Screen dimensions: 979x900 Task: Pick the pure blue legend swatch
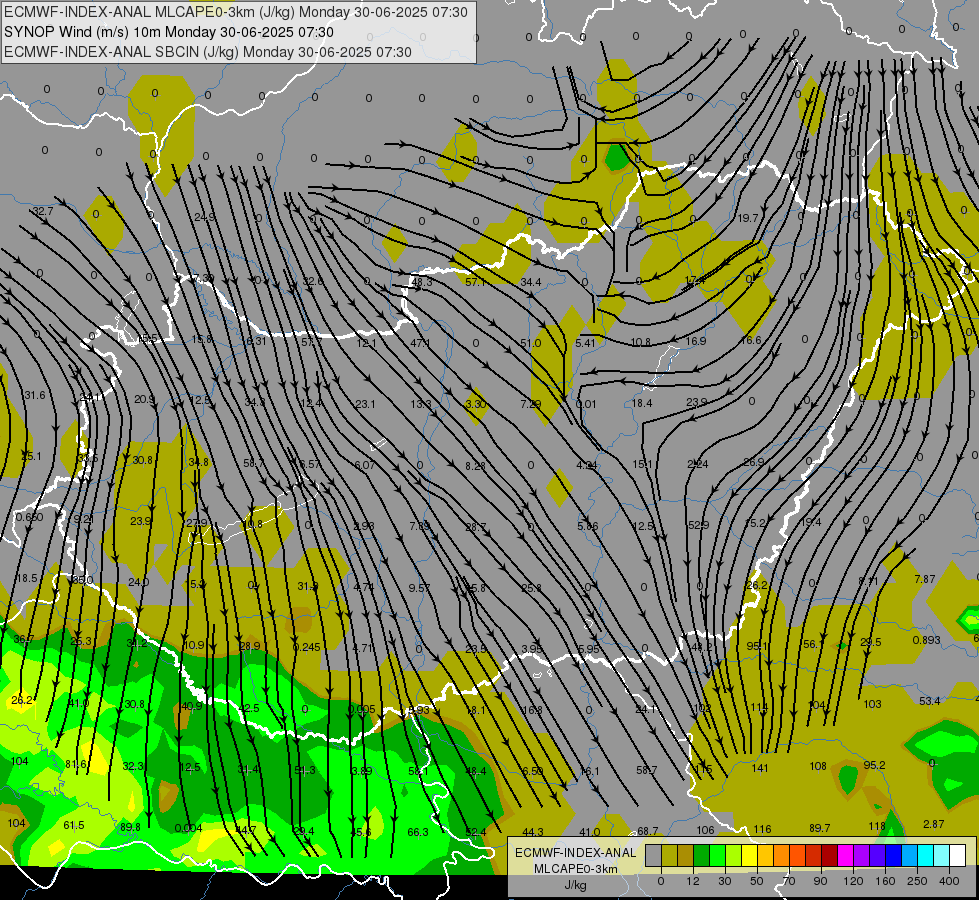893,856
